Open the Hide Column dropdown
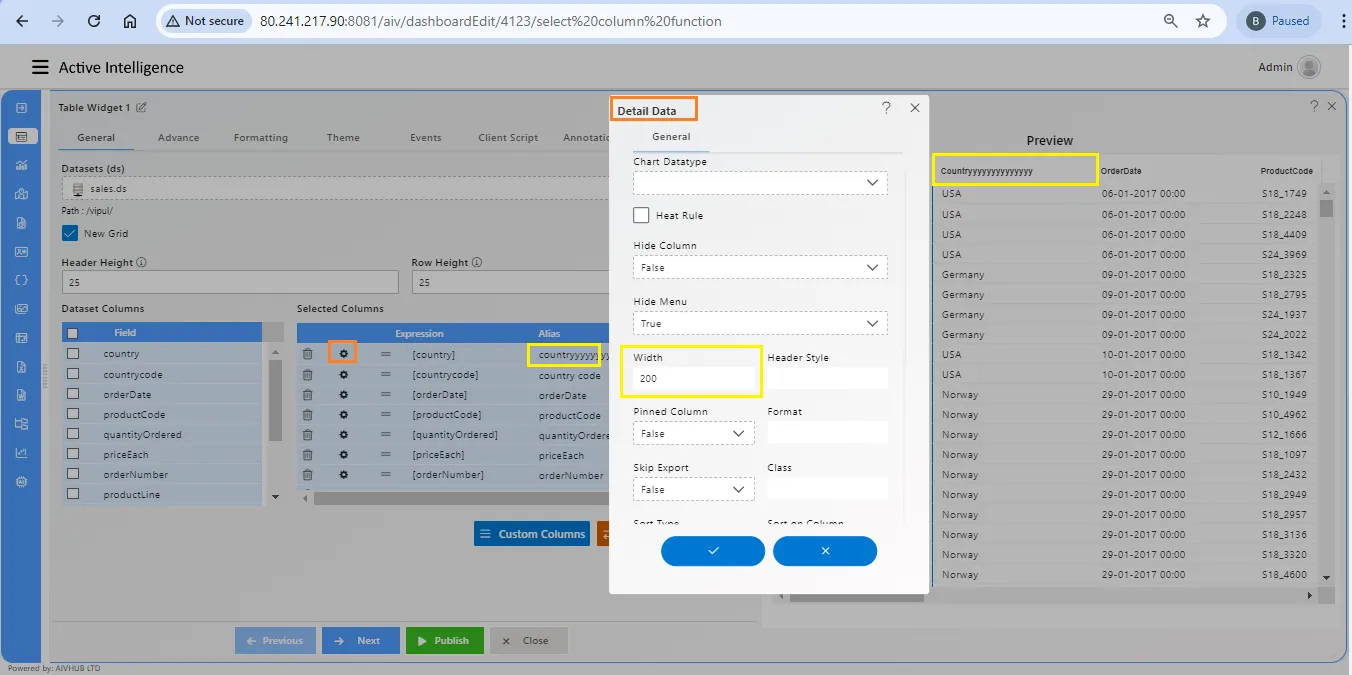 [x=760, y=267]
